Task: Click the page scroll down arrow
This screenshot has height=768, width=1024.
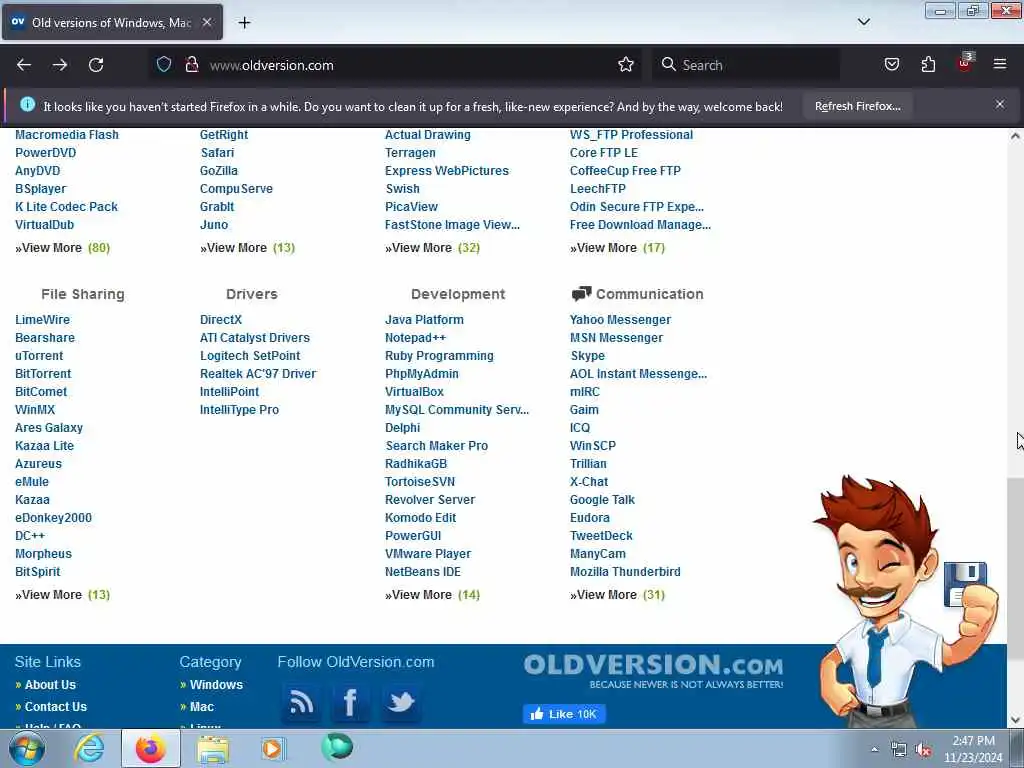Action: 1015,720
